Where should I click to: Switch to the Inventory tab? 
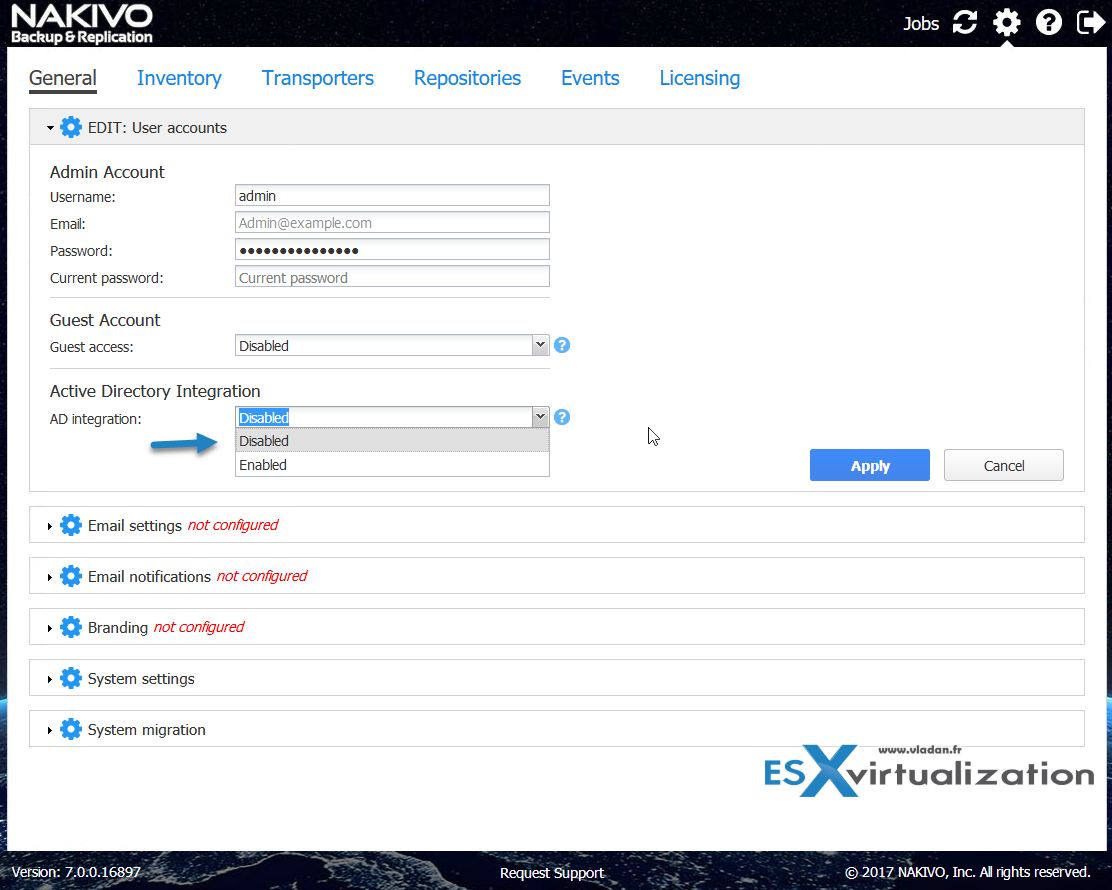point(179,78)
